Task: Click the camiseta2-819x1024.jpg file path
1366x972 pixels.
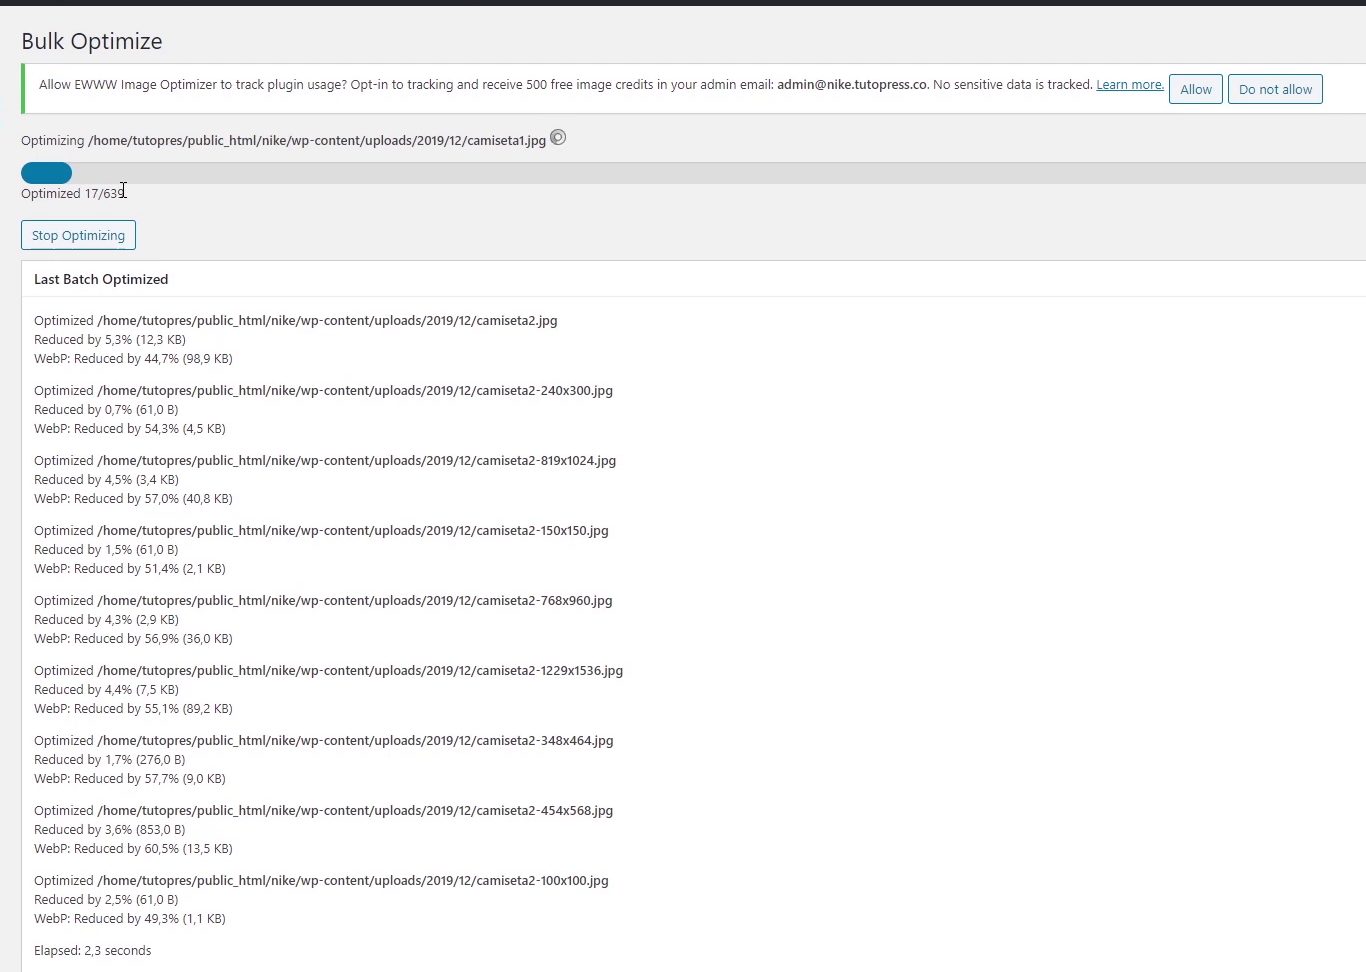Action: 356,461
